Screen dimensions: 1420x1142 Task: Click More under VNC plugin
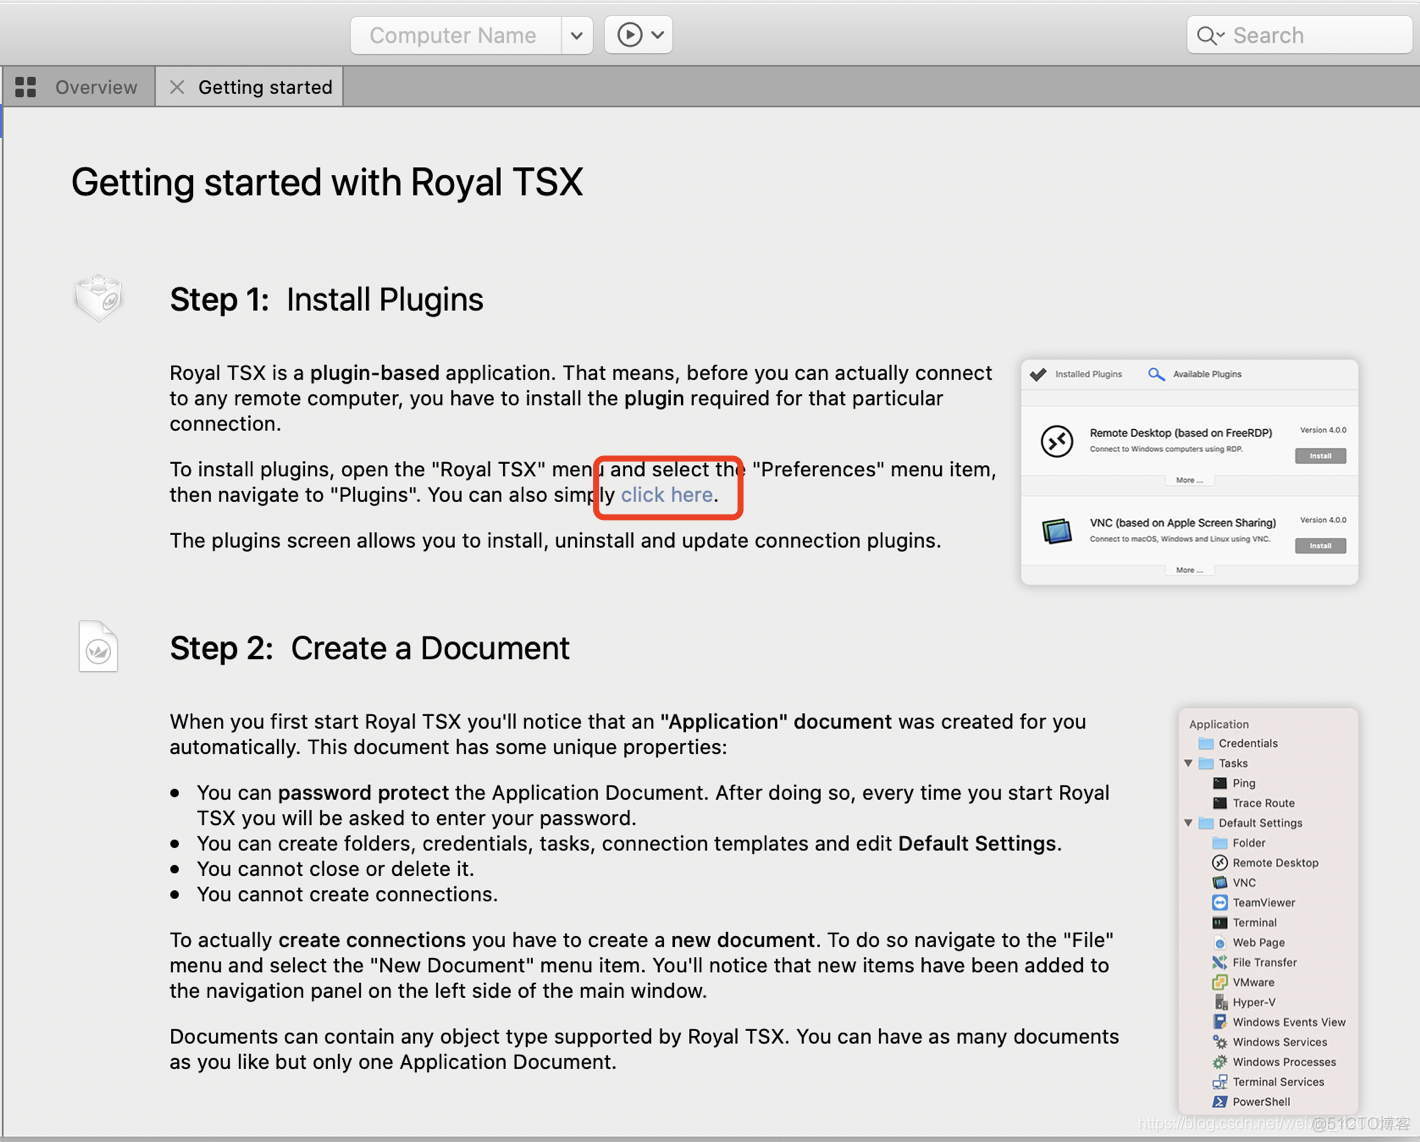click(1189, 570)
